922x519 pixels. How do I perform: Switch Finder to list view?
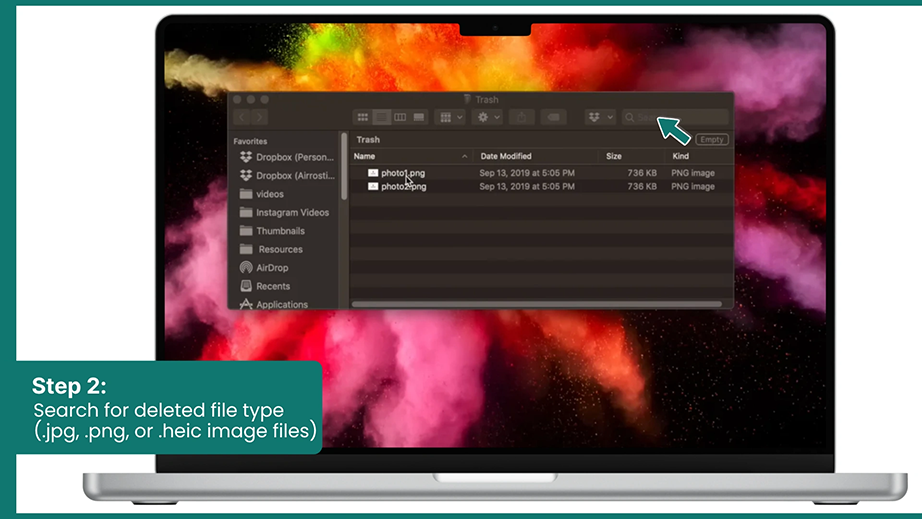[x=382, y=117]
